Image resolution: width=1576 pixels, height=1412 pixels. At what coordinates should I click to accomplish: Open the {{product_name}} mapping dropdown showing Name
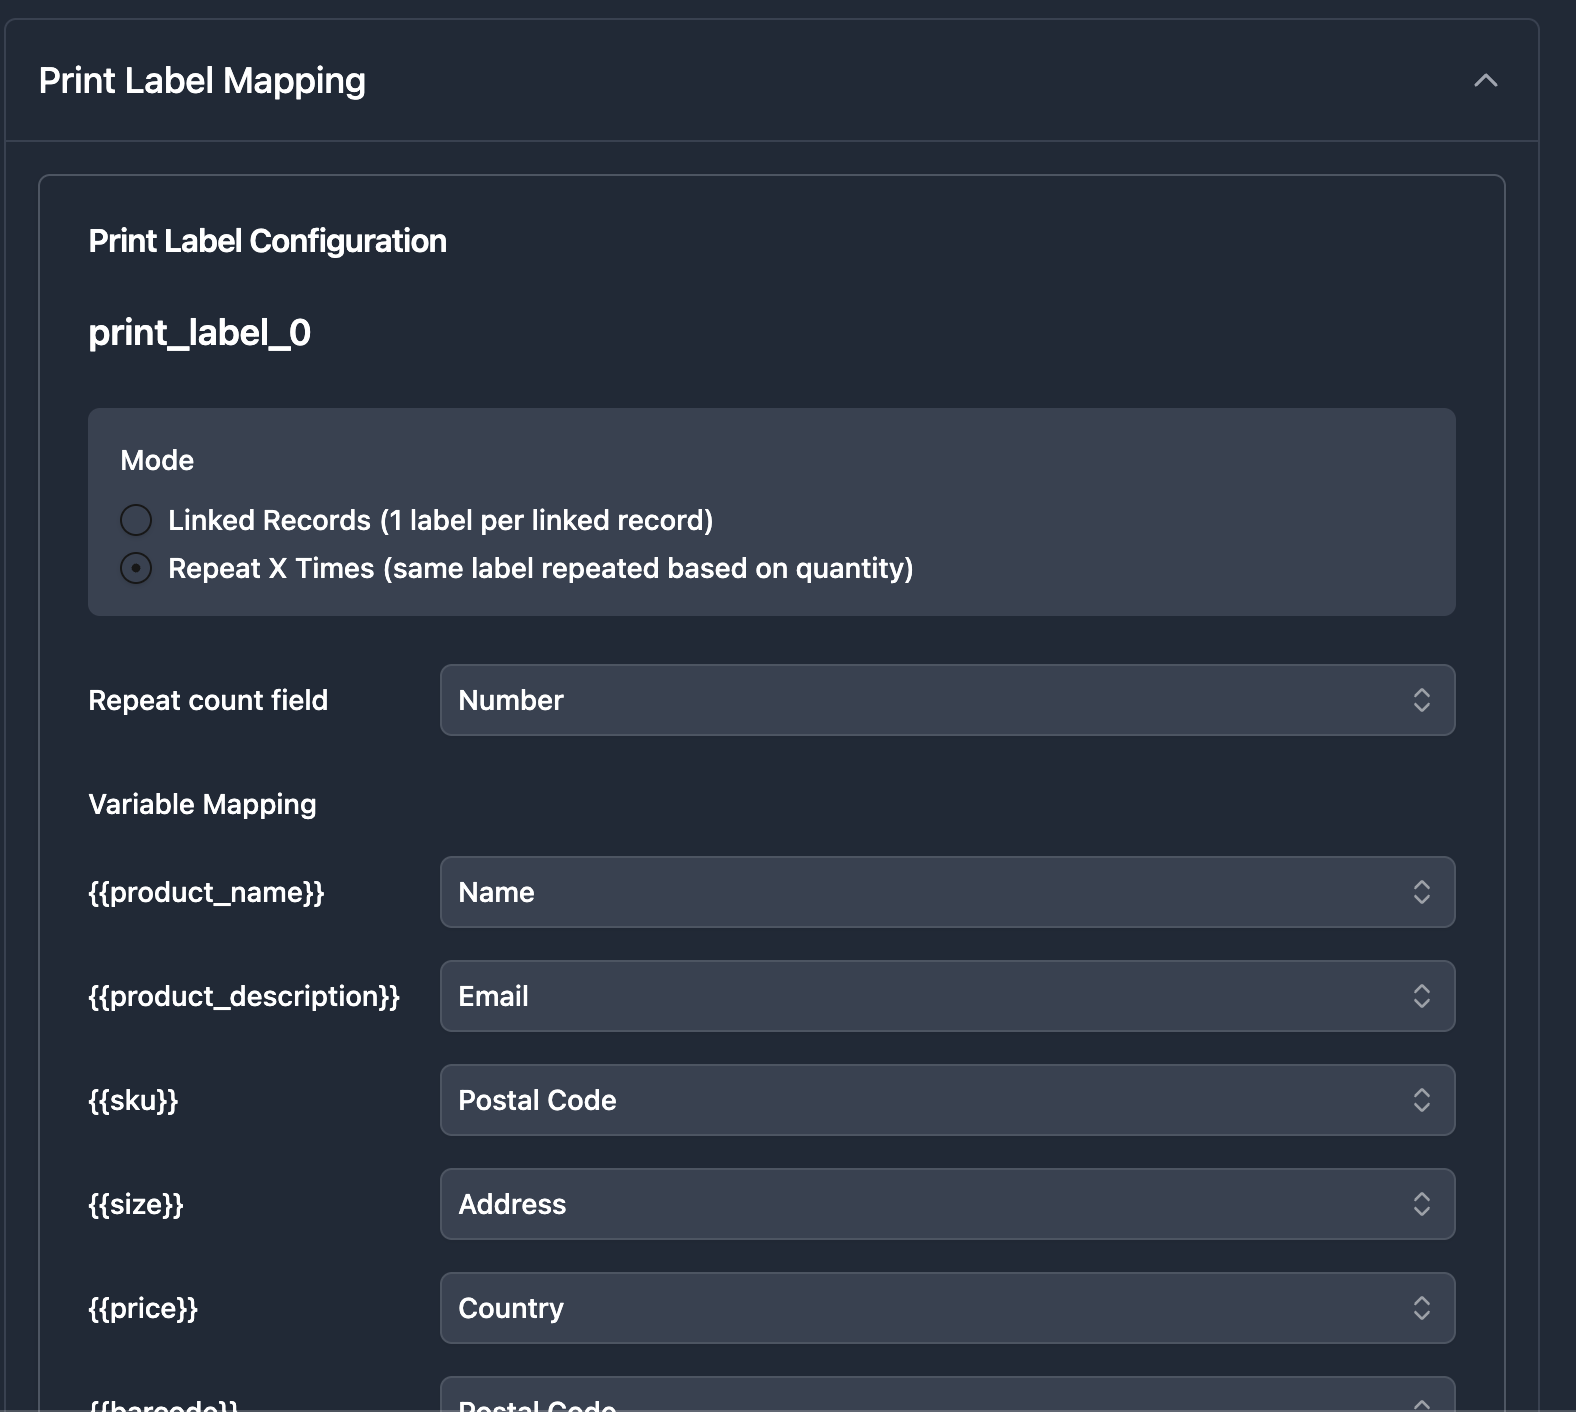(946, 892)
